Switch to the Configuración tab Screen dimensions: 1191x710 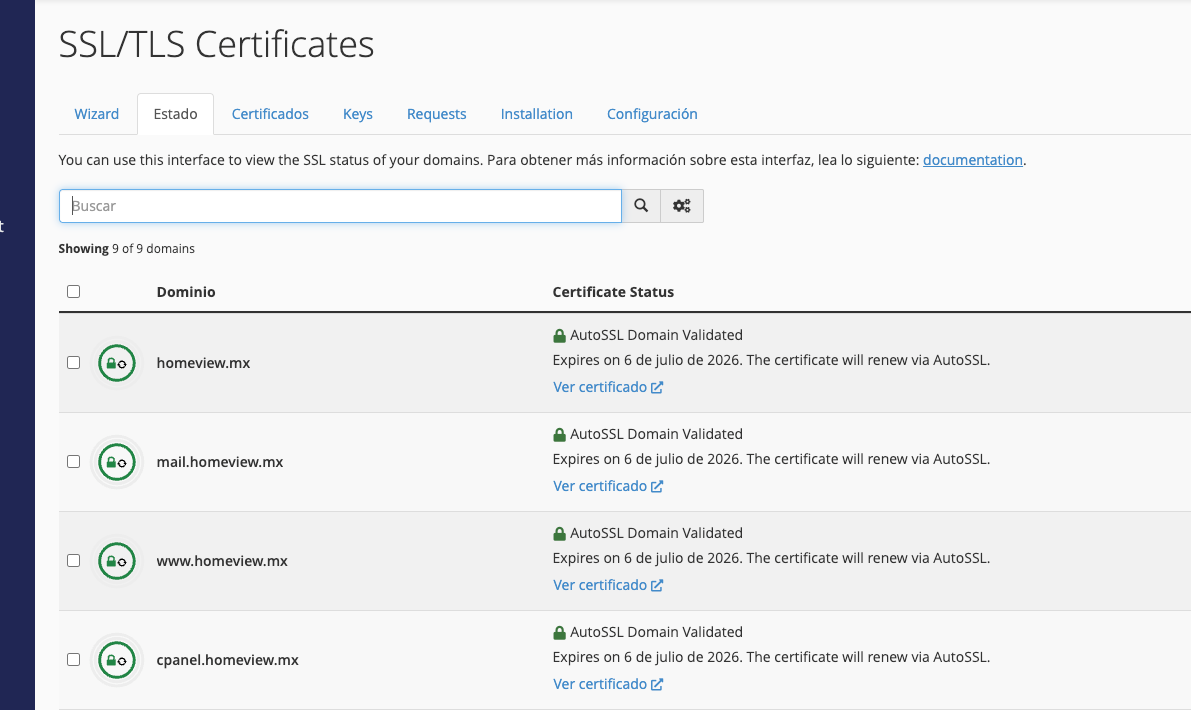pyautogui.click(x=652, y=114)
